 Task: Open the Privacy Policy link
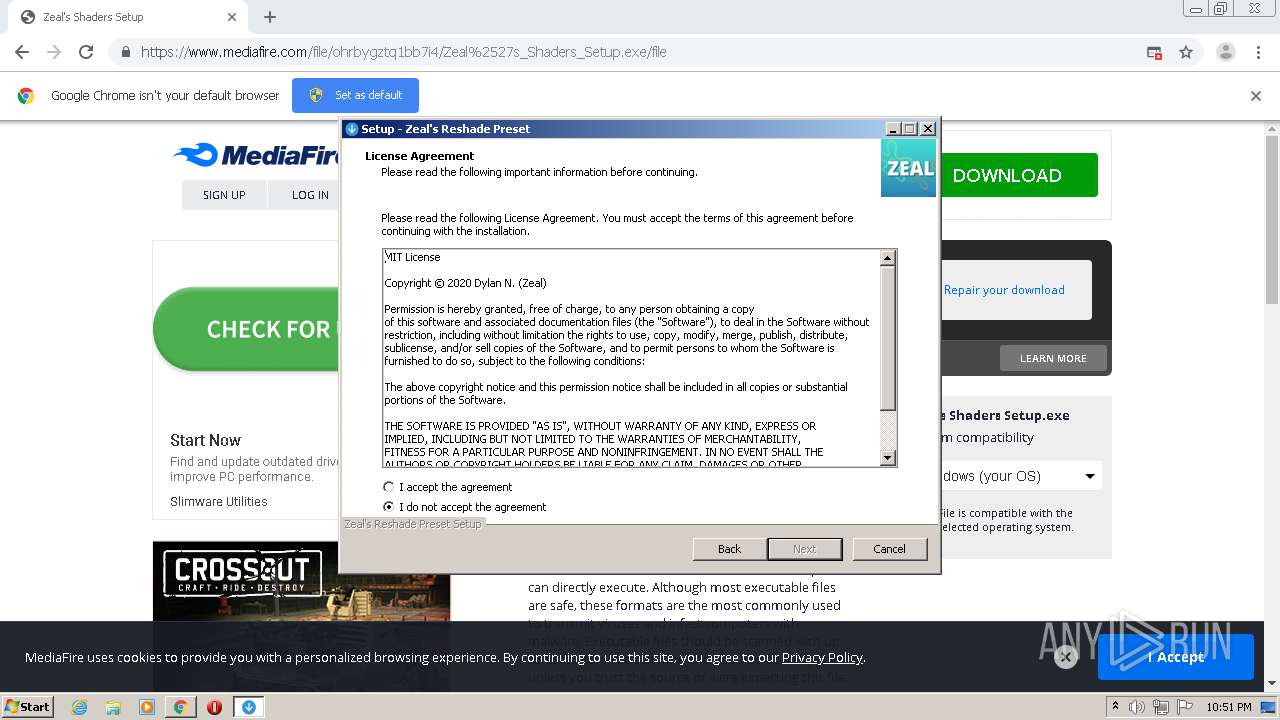click(x=822, y=657)
